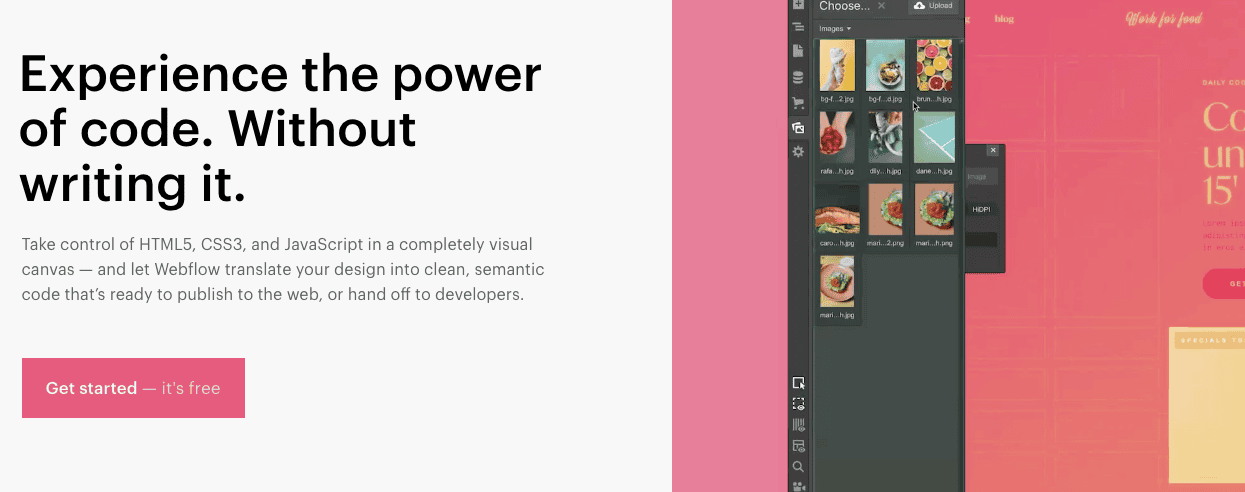The height and width of the screenshot is (492, 1245).
Task: Toggle the select element cursor tool
Action: [x=798, y=383]
